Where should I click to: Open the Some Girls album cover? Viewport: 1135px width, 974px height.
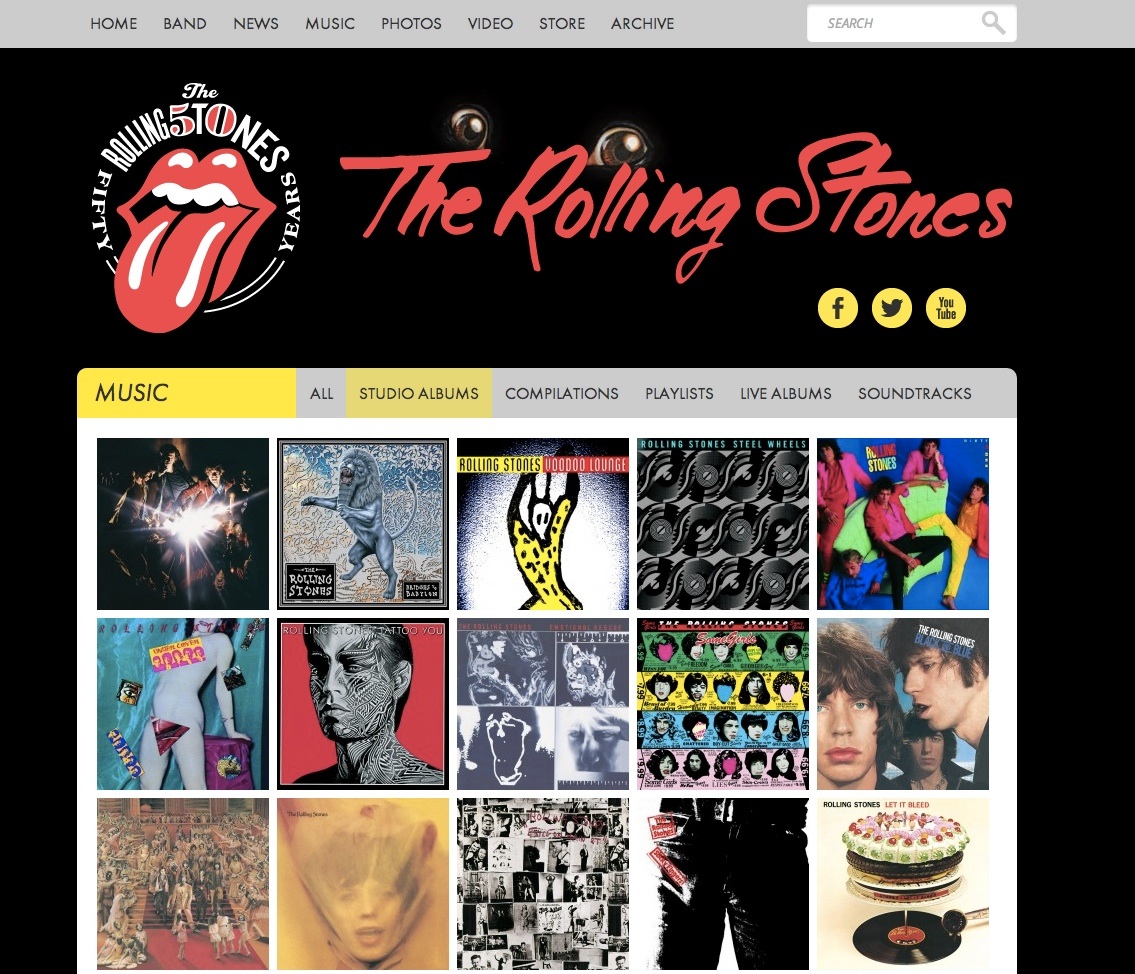(x=722, y=704)
